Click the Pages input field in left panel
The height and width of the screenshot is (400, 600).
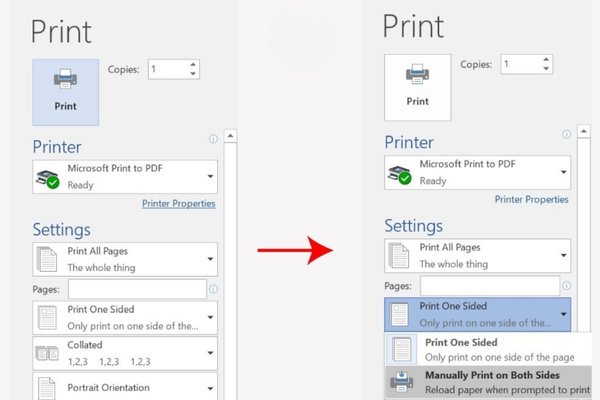[137, 289]
